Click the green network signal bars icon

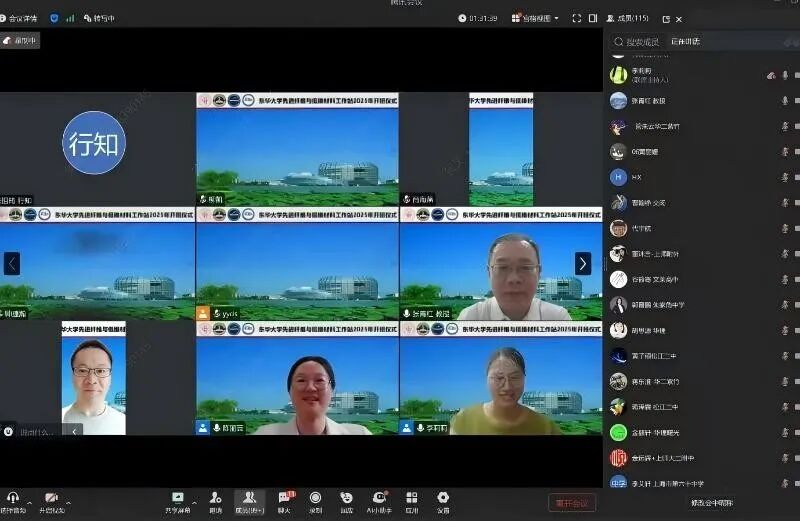(70, 18)
